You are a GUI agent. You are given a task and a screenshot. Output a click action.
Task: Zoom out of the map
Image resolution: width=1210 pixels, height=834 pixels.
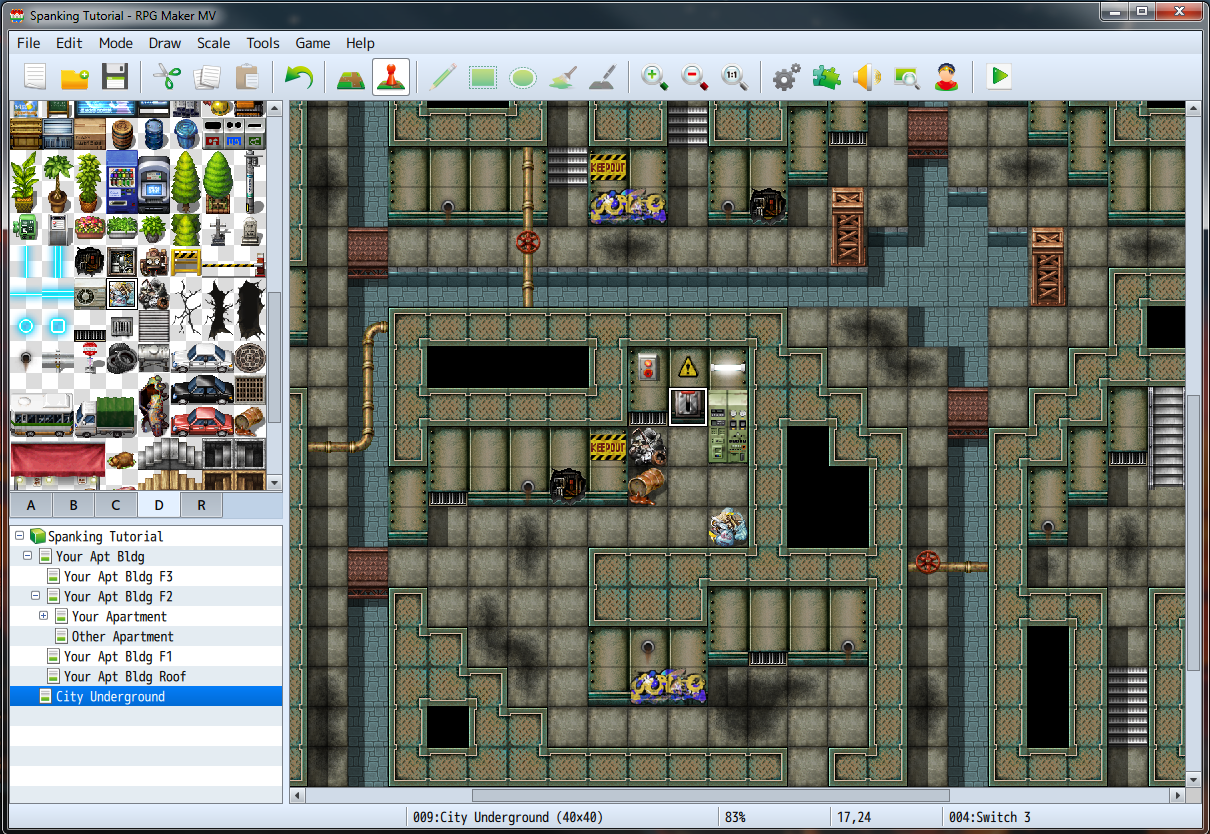tap(695, 77)
